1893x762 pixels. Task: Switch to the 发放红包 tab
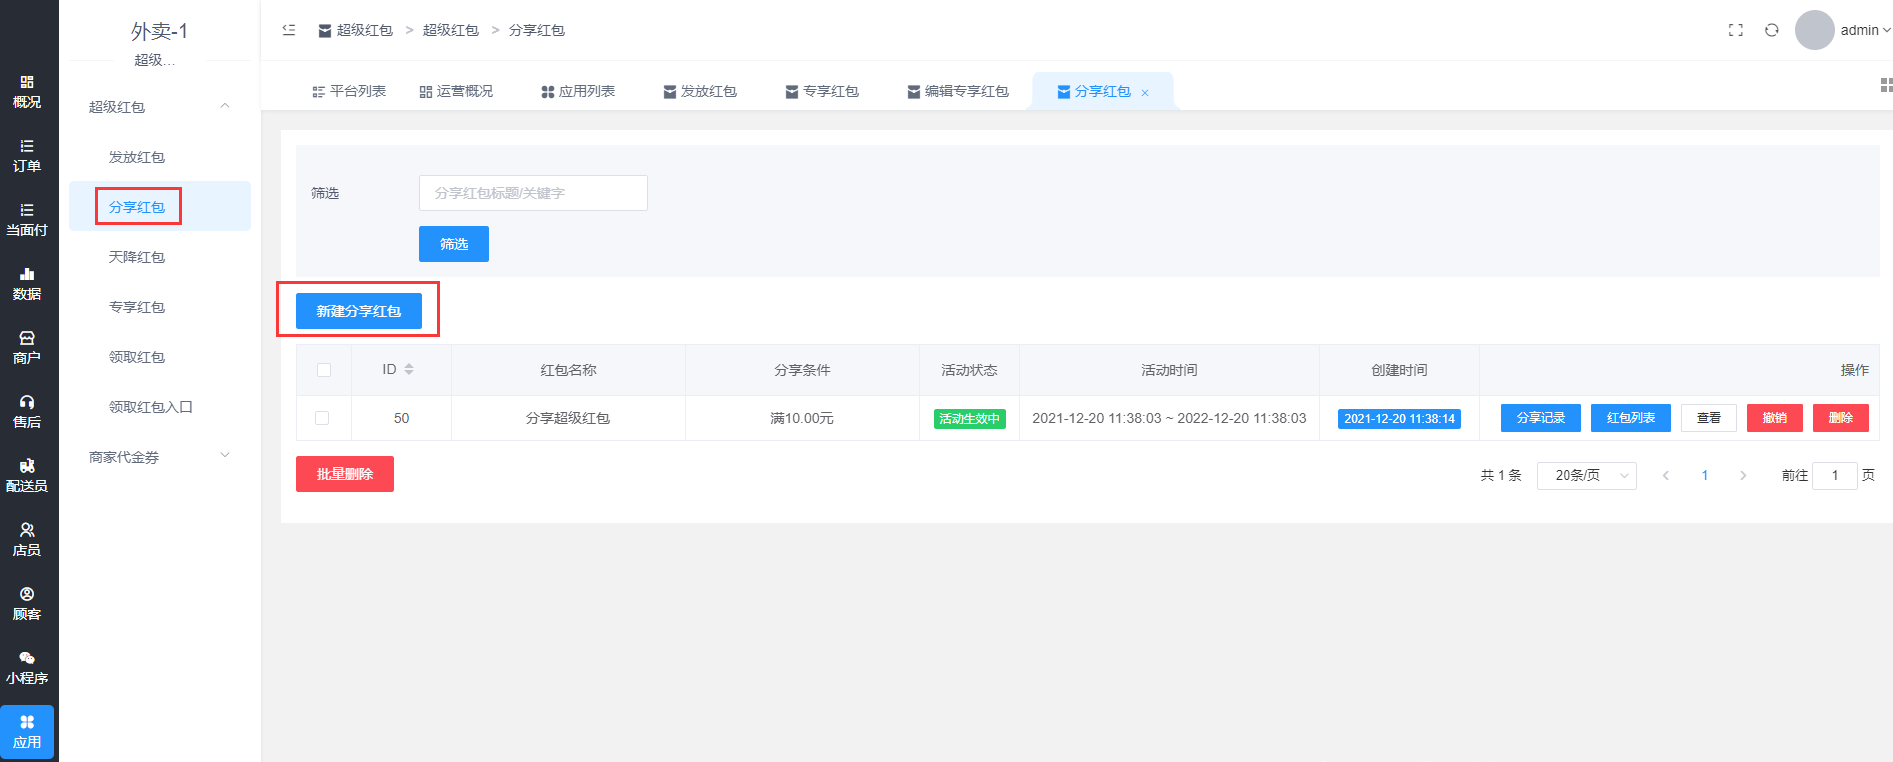700,91
